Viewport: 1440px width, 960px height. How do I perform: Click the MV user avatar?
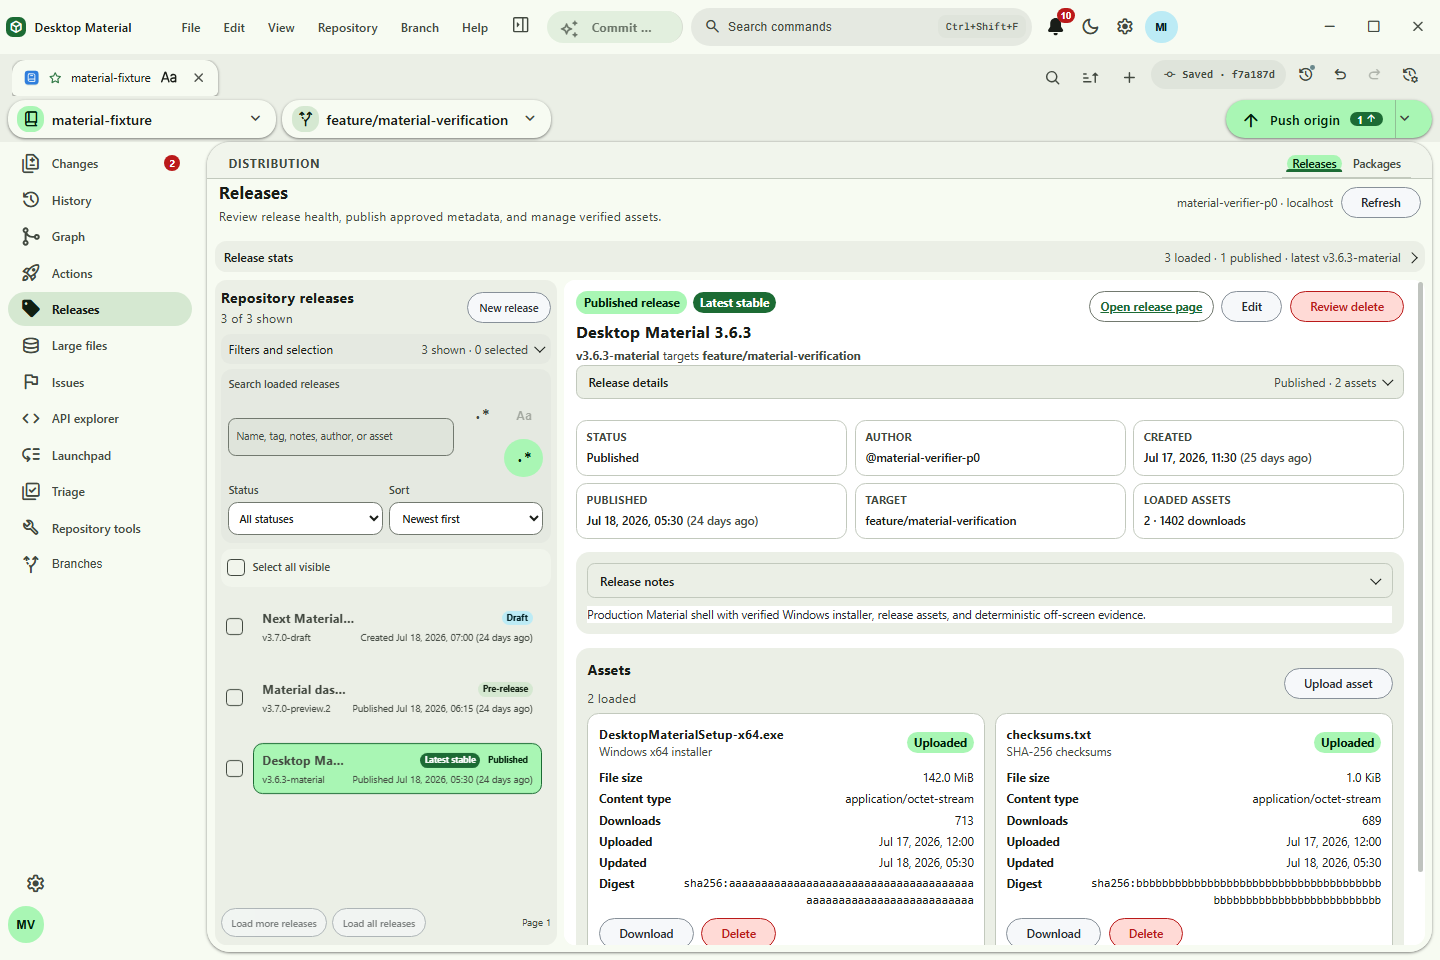pyautogui.click(x=26, y=925)
